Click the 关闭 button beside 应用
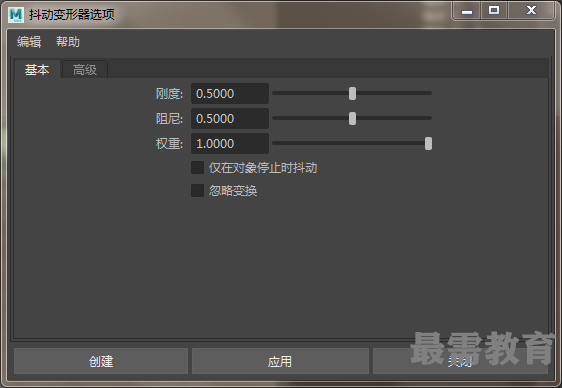This screenshot has width=562, height=388. point(460,361)
